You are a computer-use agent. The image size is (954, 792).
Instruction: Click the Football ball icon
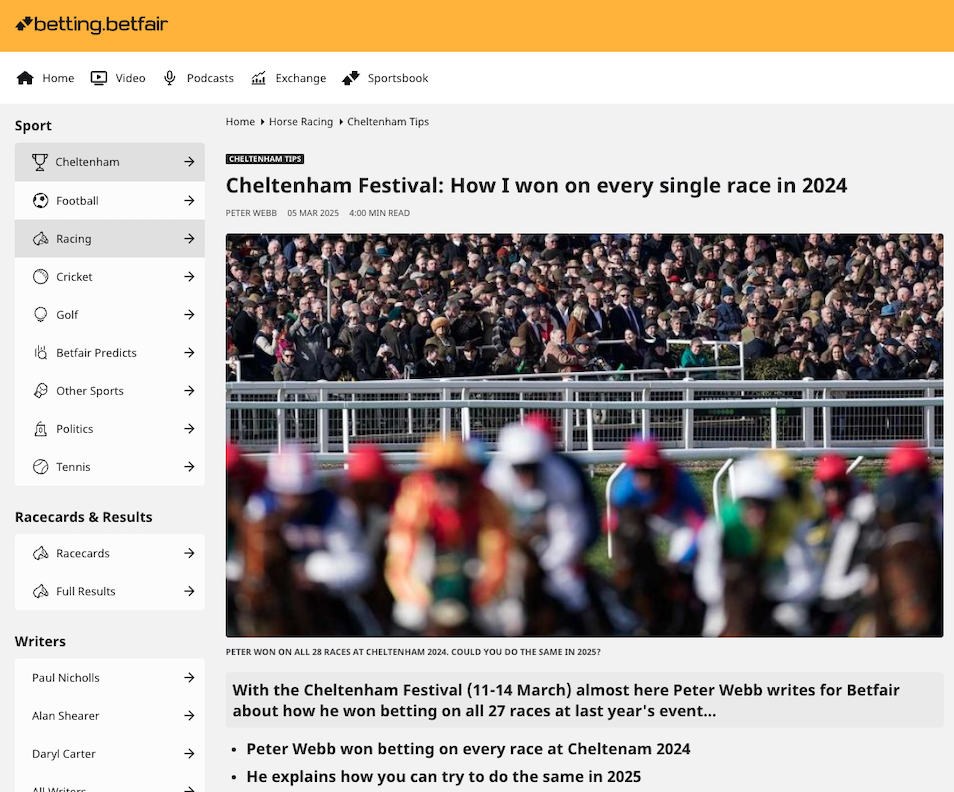[x=41, y=200]
